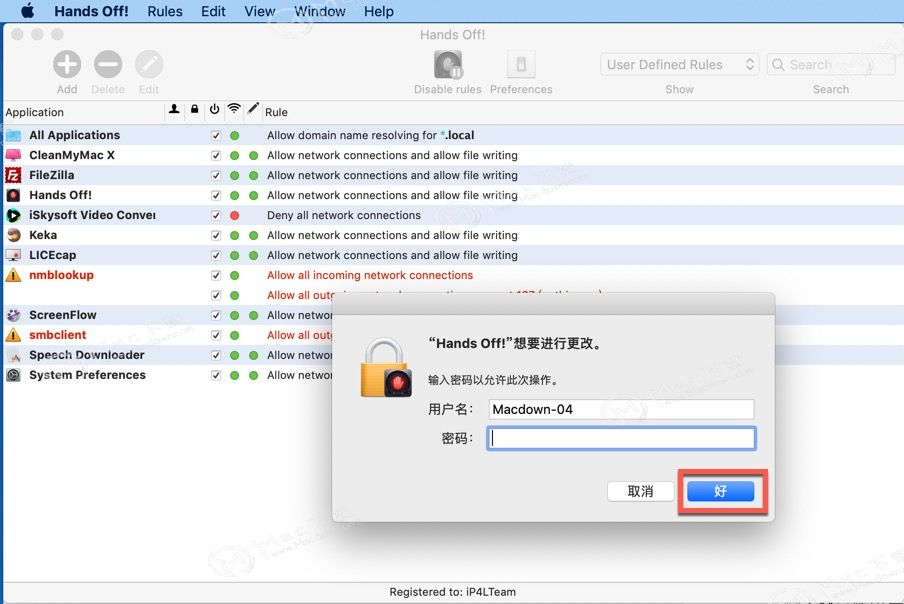Click the Edit pencil icon in toolbar

tap(149, 64)
